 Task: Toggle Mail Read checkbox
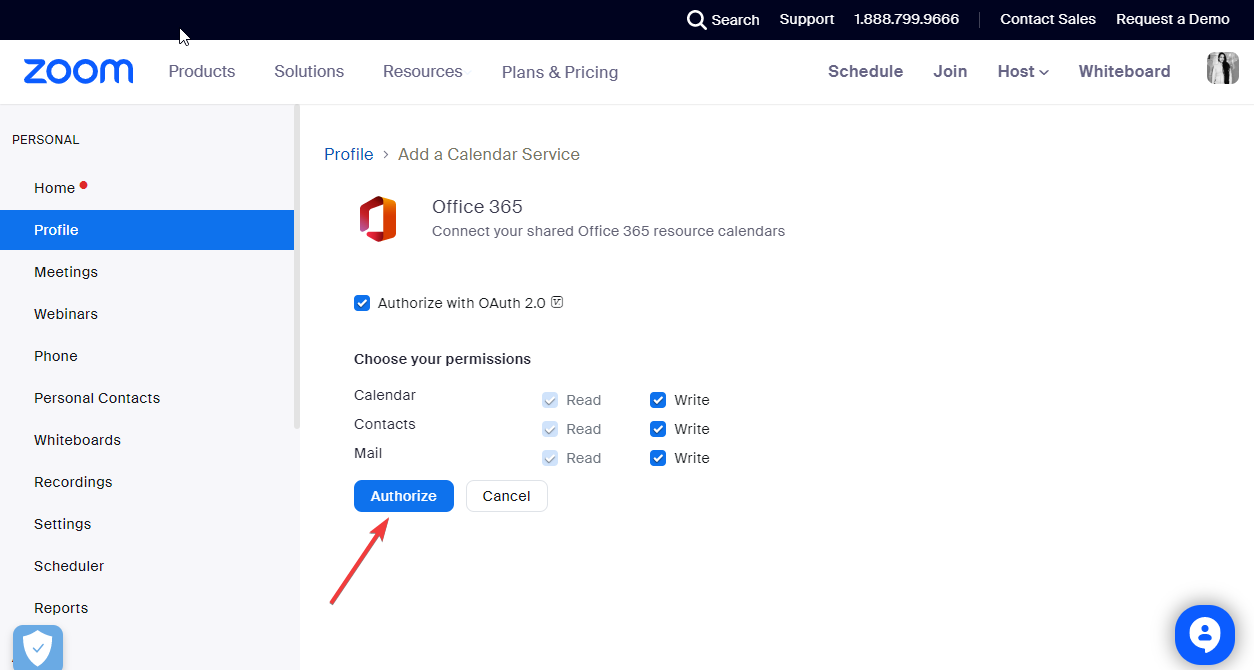pos(550,458)
